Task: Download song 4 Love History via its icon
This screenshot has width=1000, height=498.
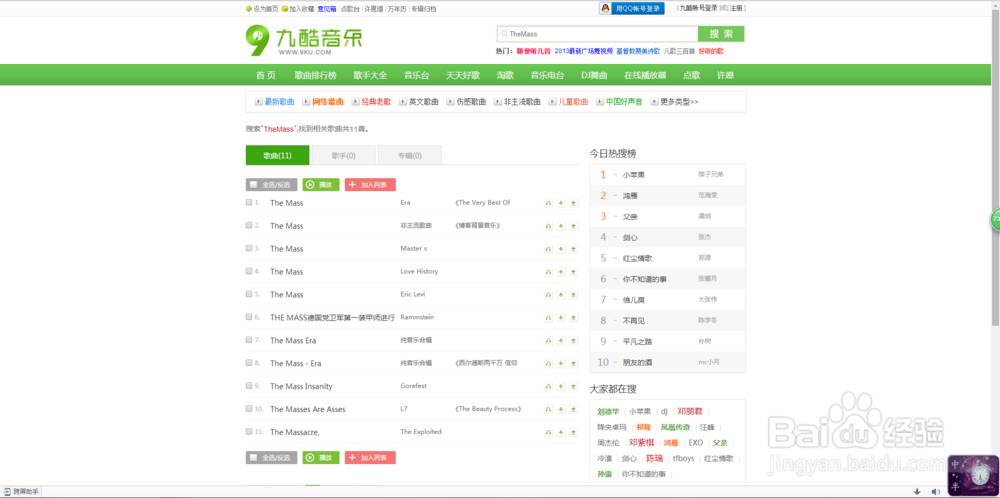Action: (573, 272)
